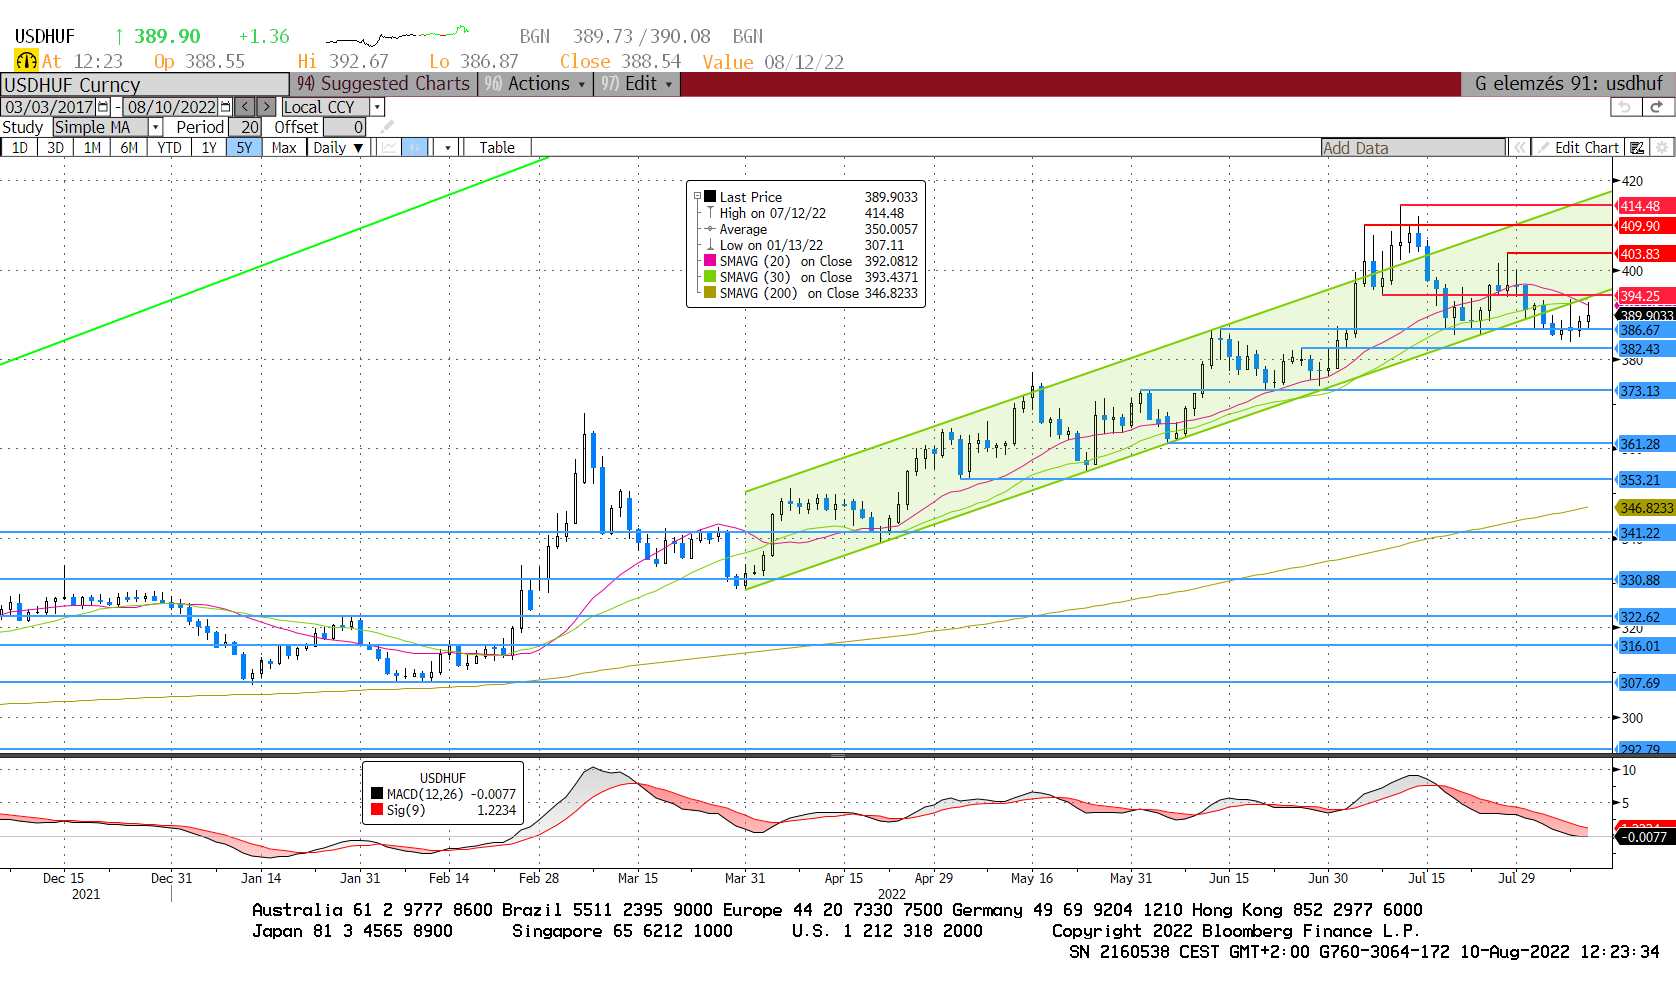The width and height of the screenshot is (1676, 995).
Task: Toggle SMAVG (20) pink legend swatch
Action: pos(710,261)
